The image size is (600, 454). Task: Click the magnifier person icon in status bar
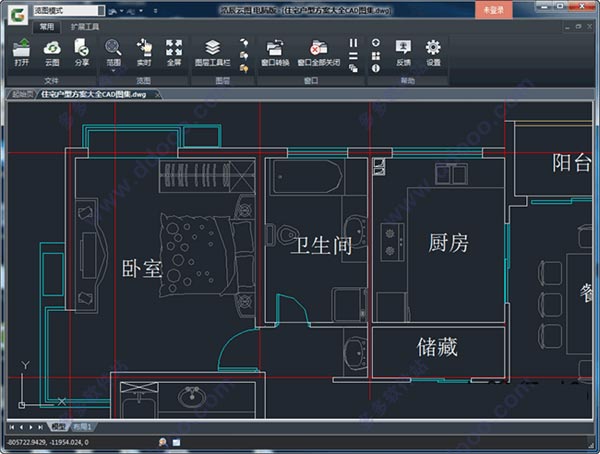(x=163, y=442)
